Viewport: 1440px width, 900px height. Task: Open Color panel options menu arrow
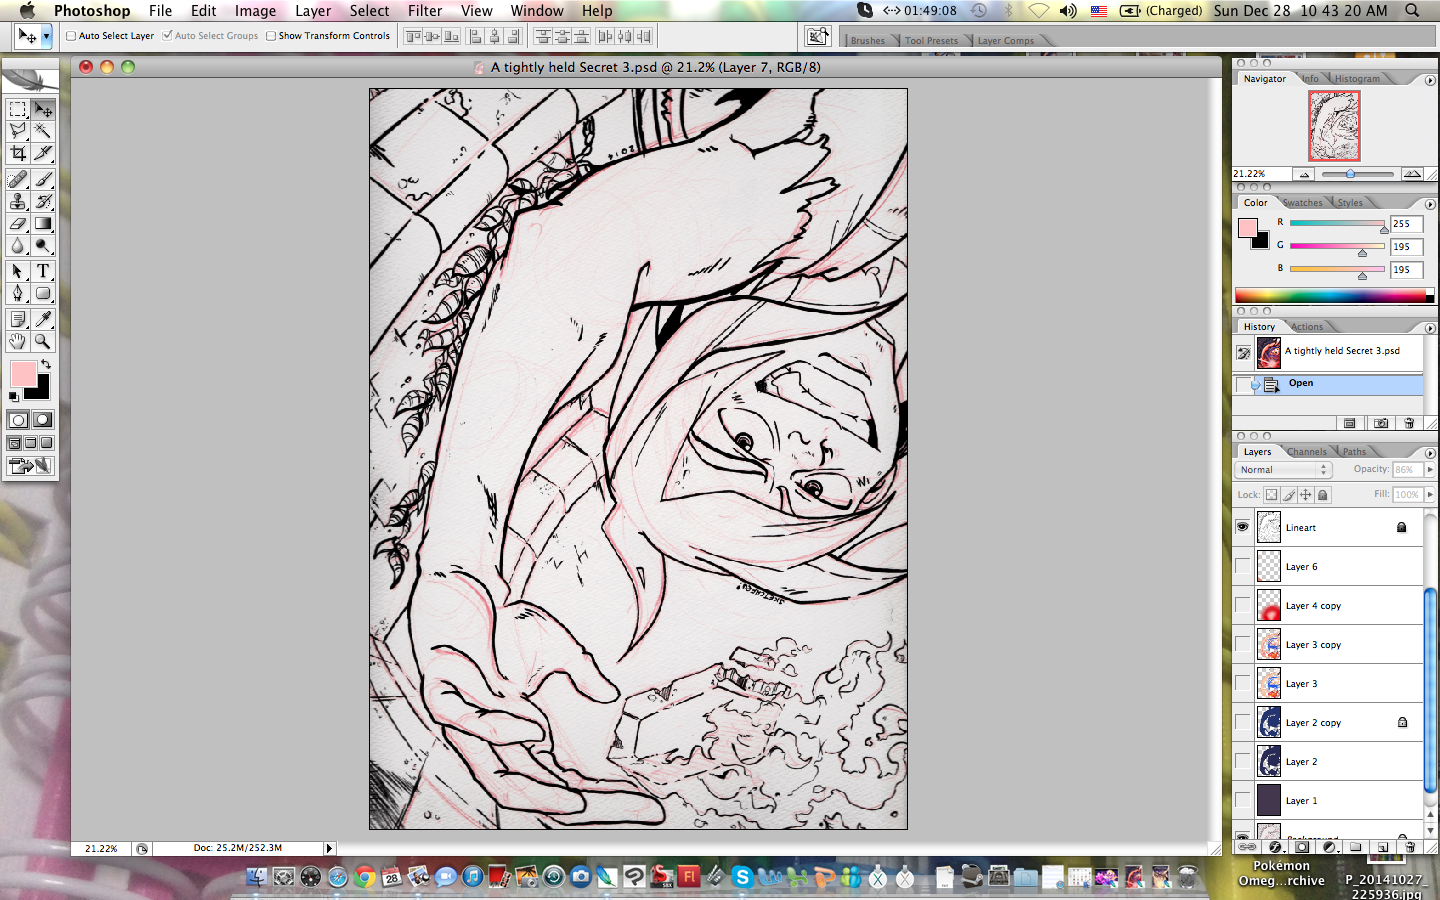1430,204
